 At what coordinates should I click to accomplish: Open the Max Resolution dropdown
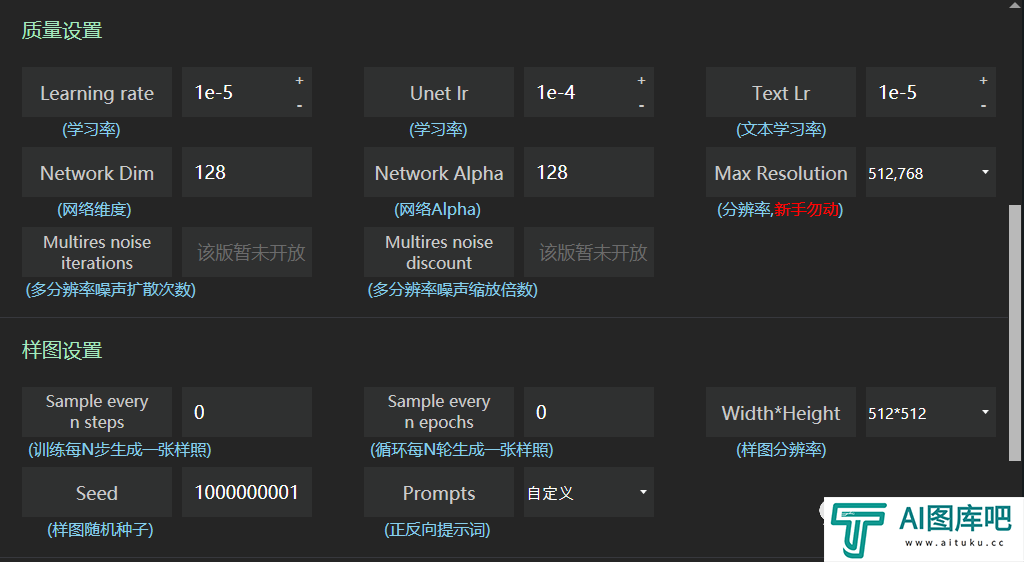click(931, 172)
